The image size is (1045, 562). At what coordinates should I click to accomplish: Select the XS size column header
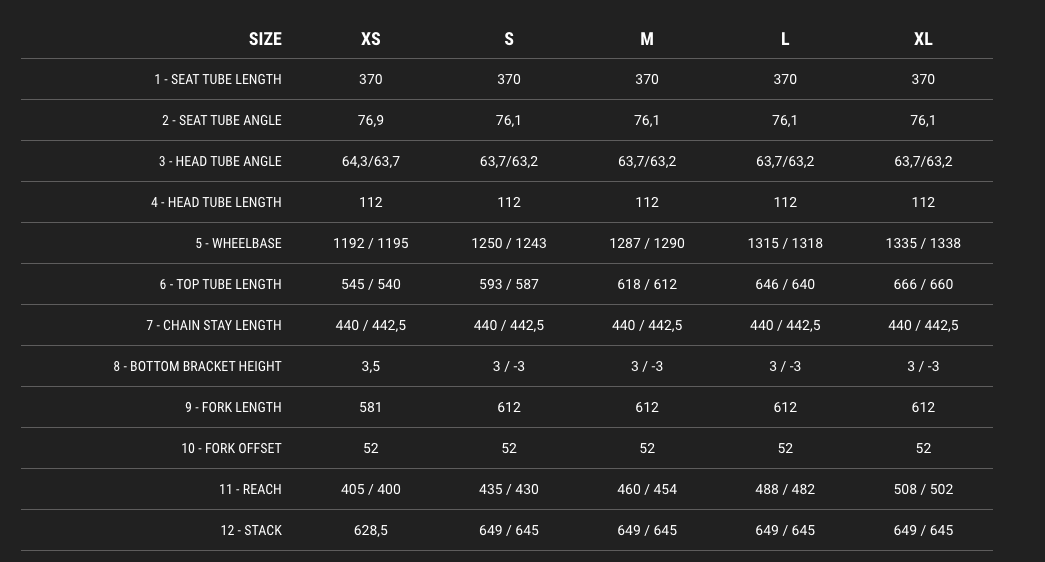point(371,39)
